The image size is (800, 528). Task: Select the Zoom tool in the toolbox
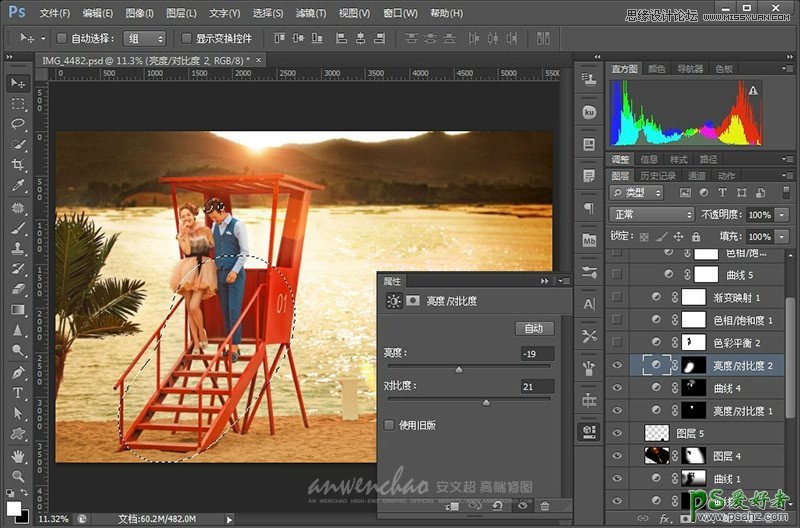coord(18,475)
